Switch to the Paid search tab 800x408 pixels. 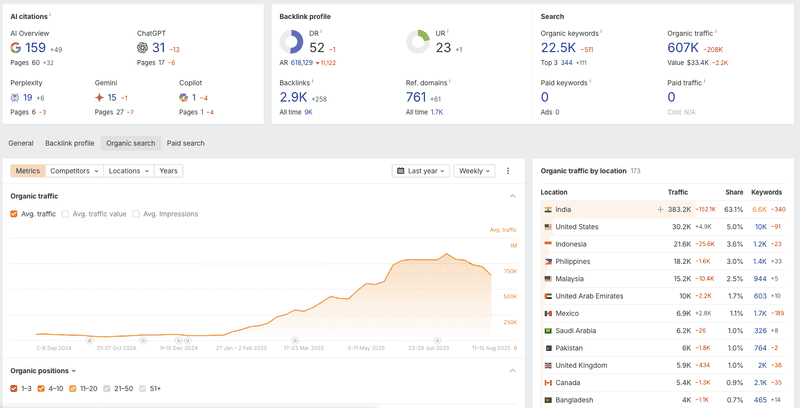[x=186, y=143]
